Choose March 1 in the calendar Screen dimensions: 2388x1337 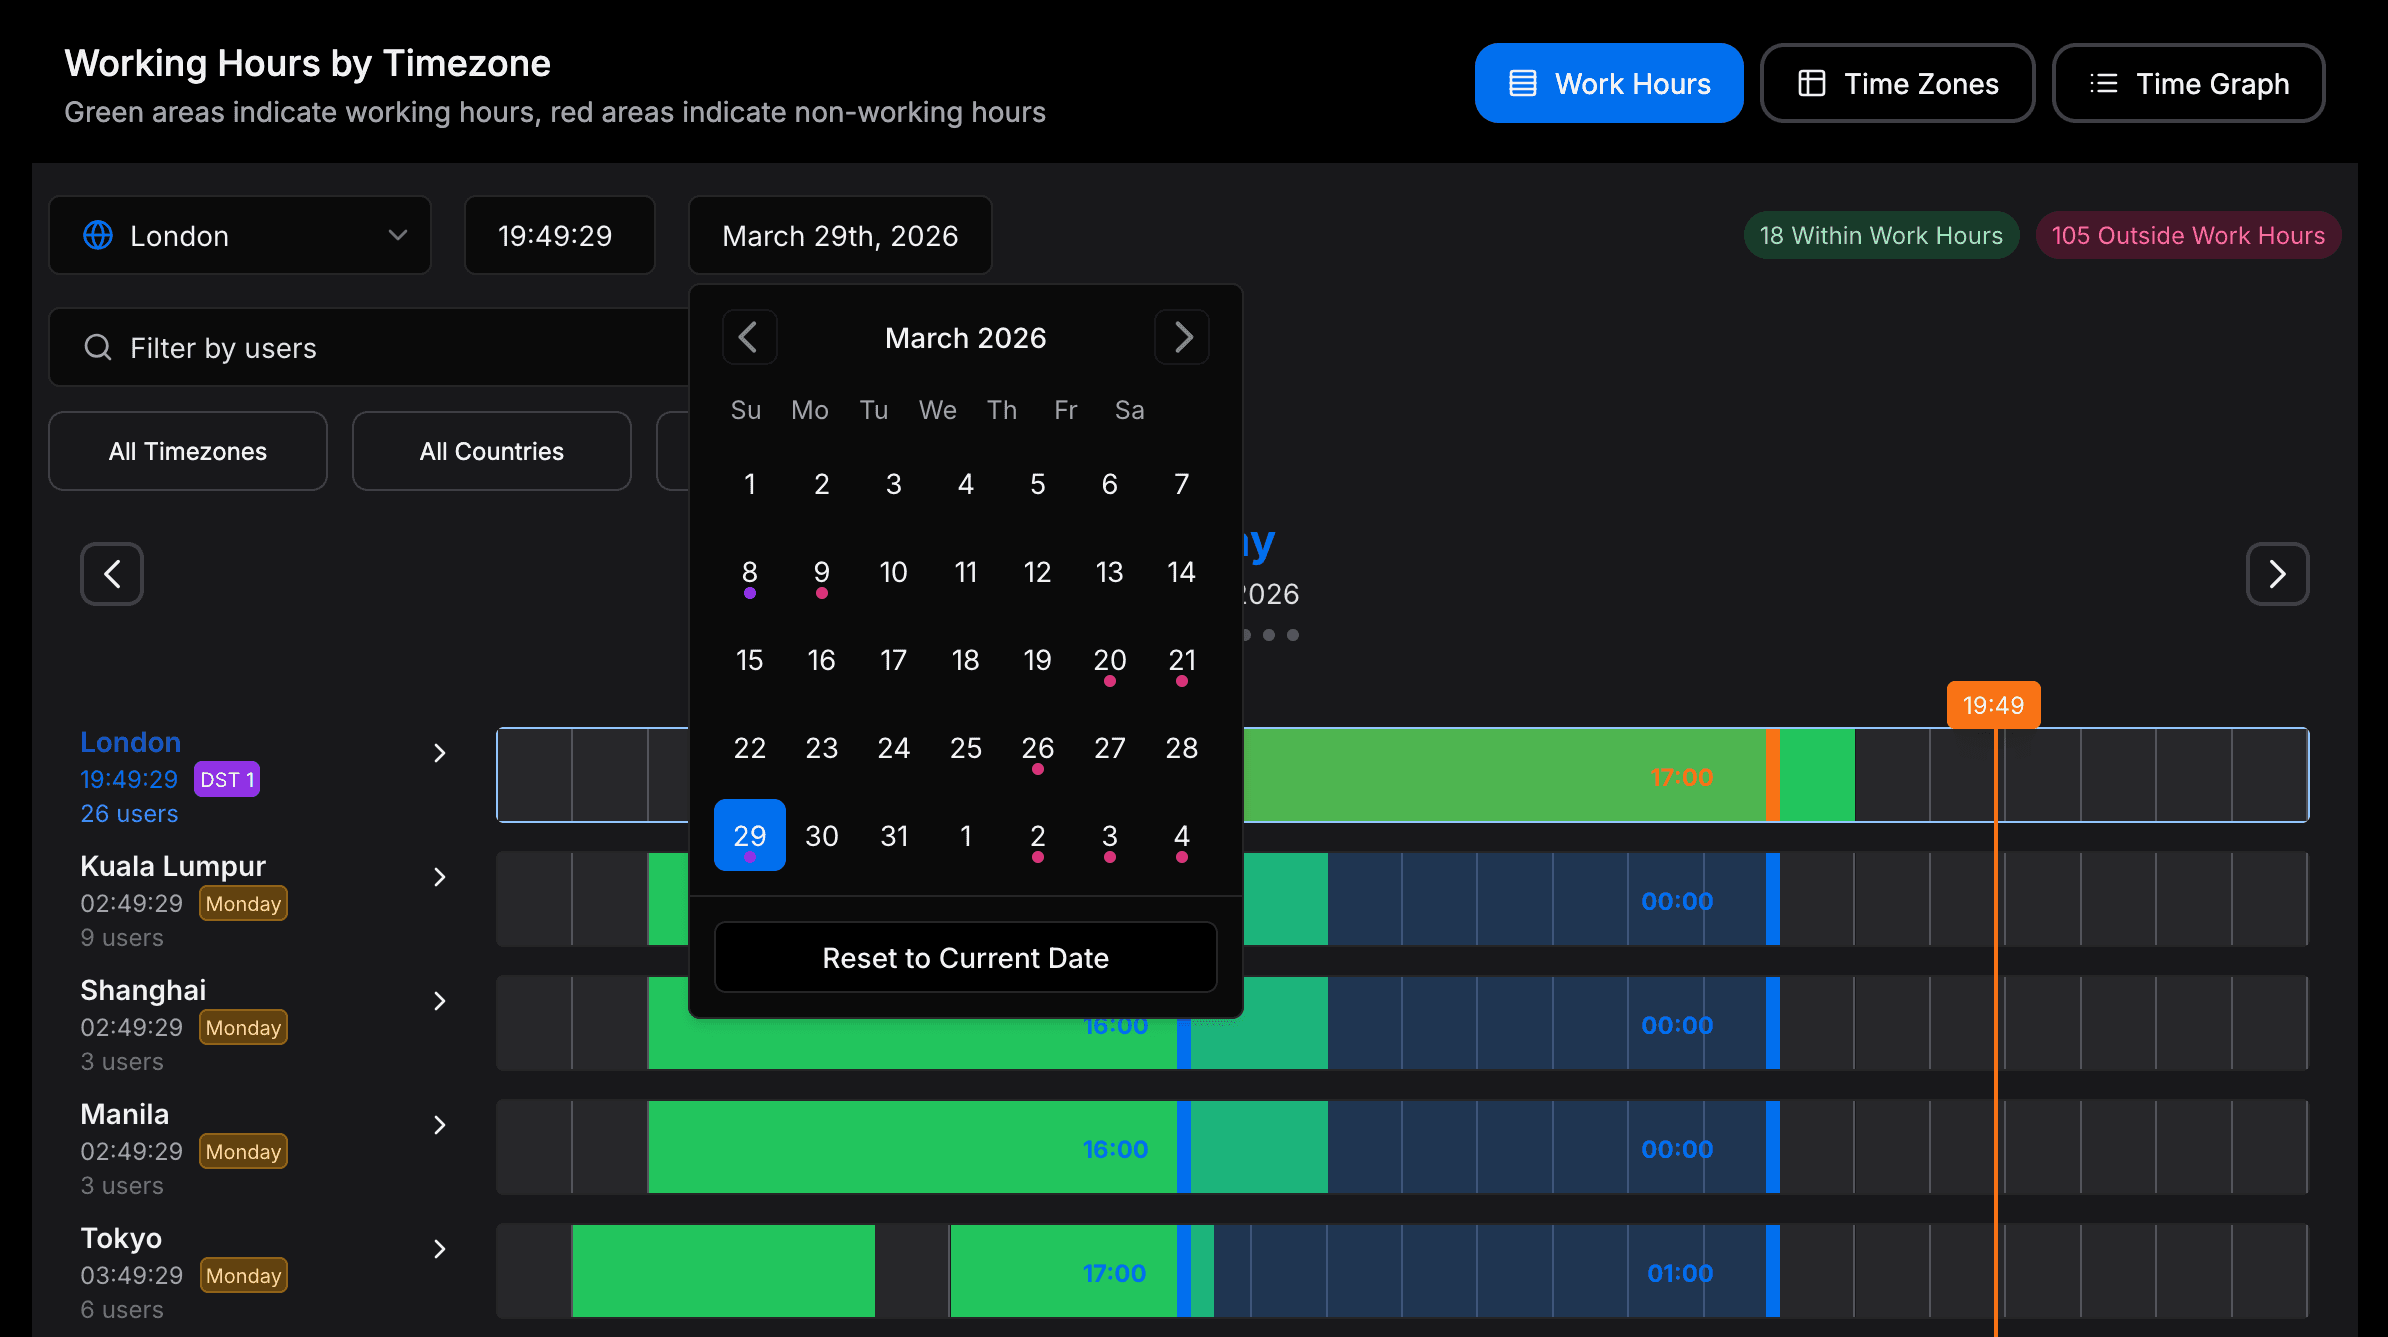749,483
